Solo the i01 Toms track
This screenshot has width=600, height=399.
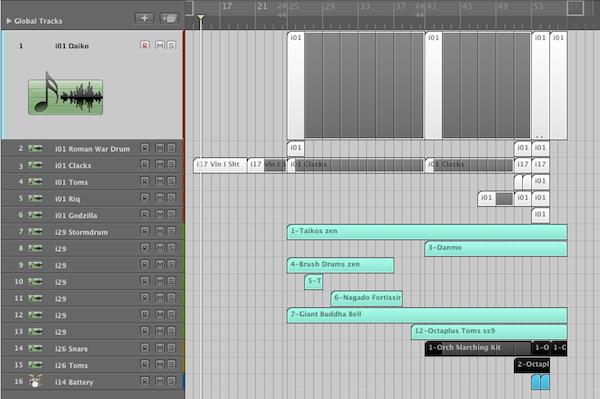coord(171,181)
